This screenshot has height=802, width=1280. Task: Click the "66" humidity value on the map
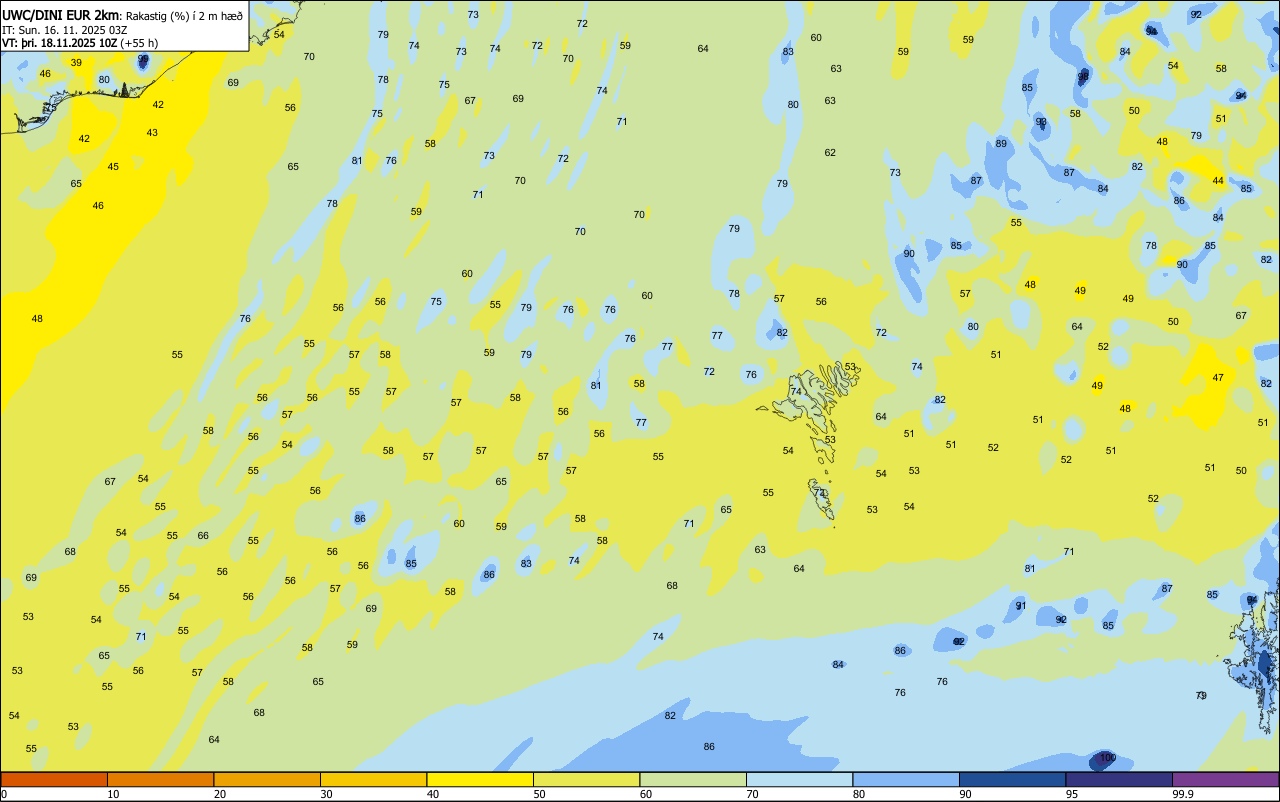point(203,535)
